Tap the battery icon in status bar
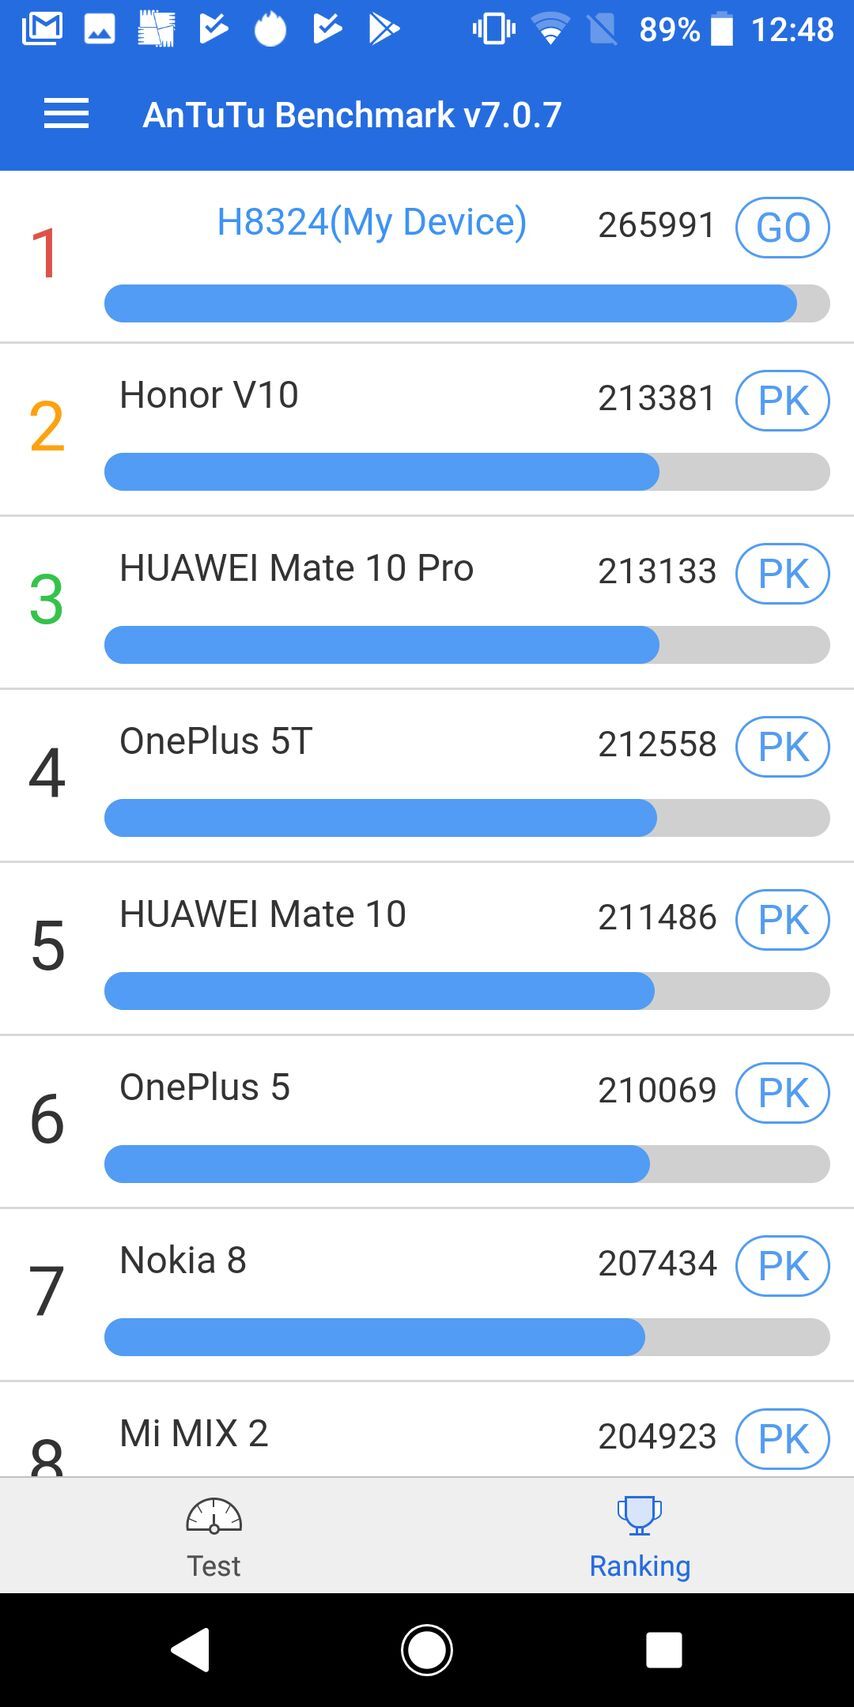 [721, 29]
